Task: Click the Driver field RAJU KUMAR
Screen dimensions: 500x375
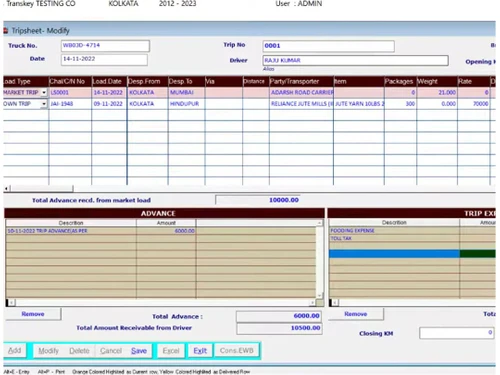Action: (355, 60)
